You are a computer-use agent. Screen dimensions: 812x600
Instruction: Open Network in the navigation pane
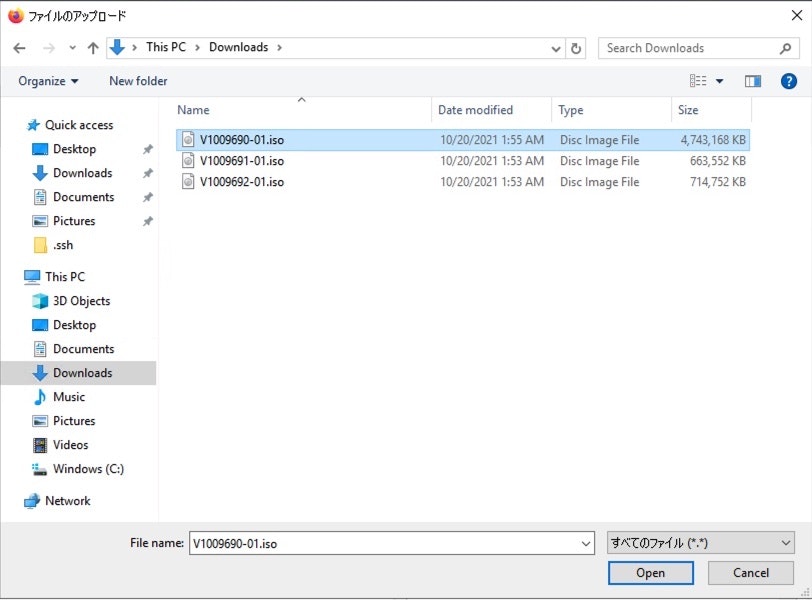[67, 501]
